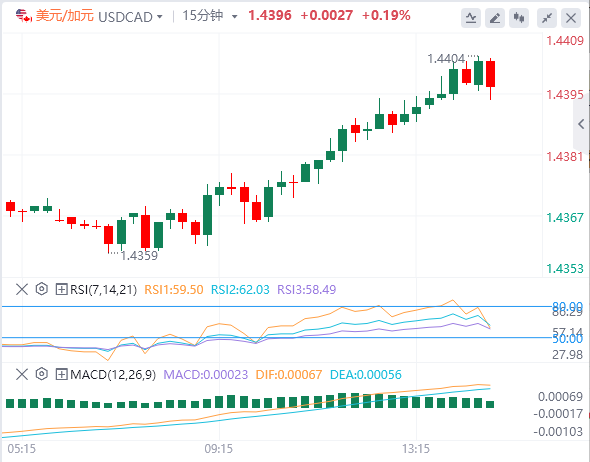Click the 1.4395 price axis label
Screen dimensions: 590x462
coord(565,95)
